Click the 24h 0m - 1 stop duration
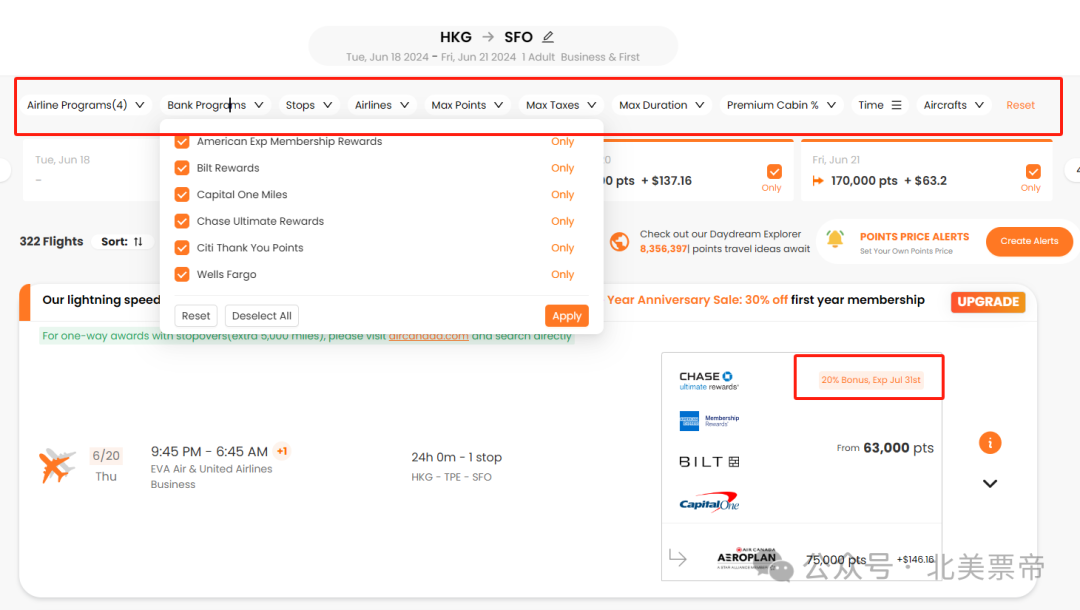Viewport: 1080px width, 610px height. (457, 457)
